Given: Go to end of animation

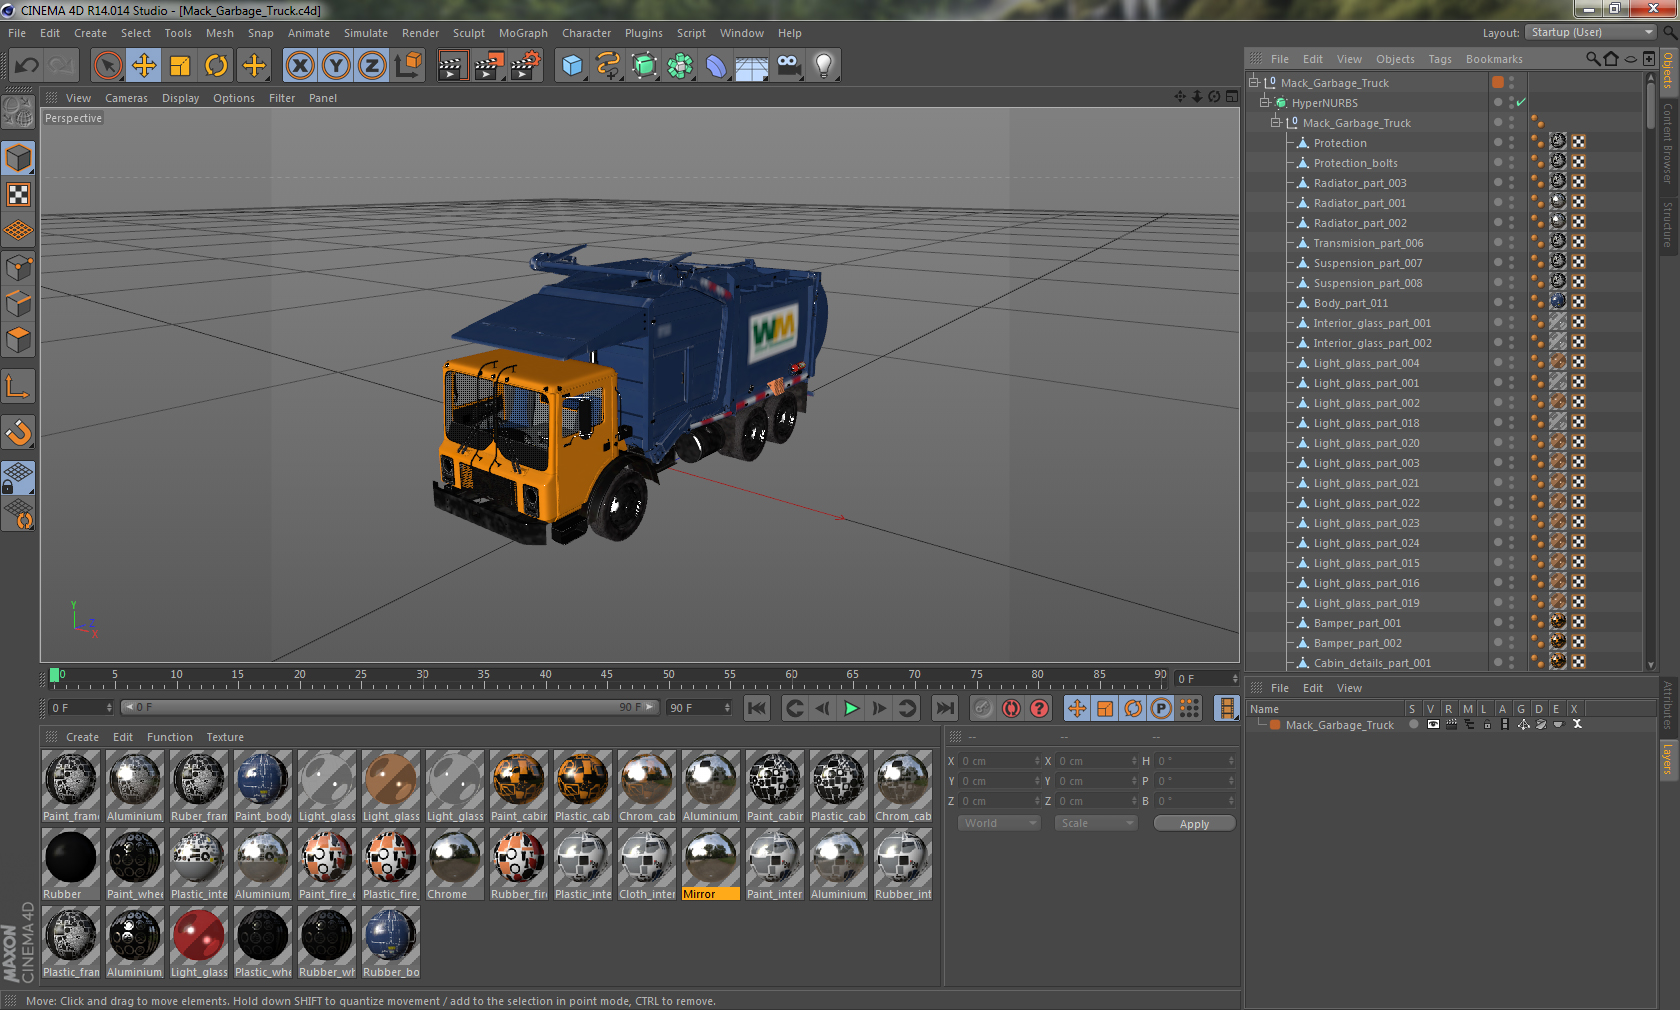Looking at the screenshot, I should click(x=944, y=708).
